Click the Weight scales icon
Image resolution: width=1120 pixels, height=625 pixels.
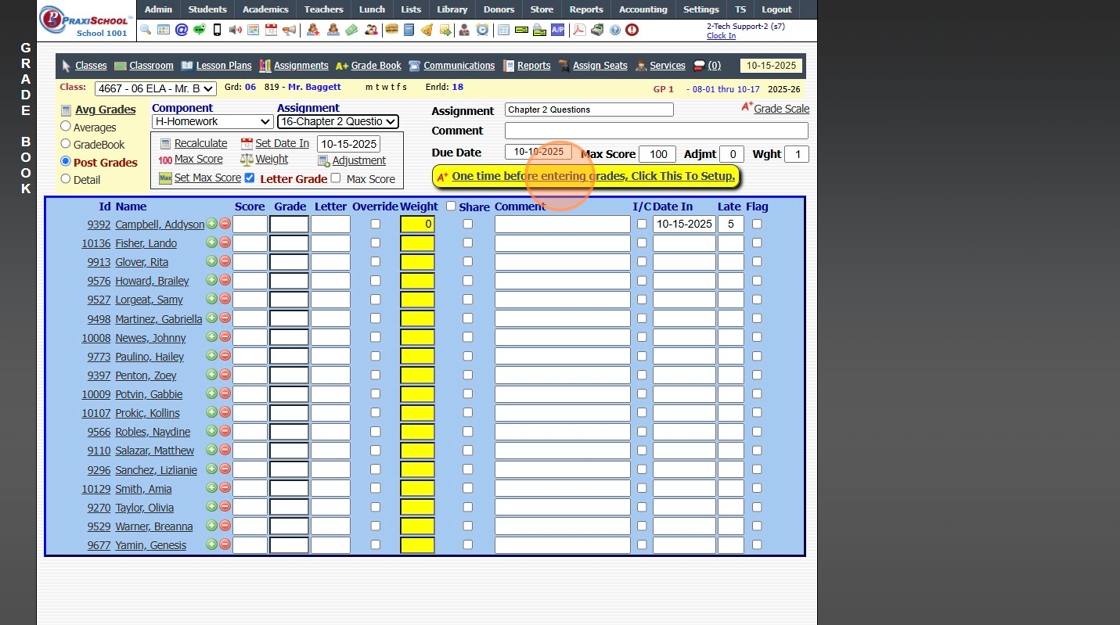coord(246,159)
